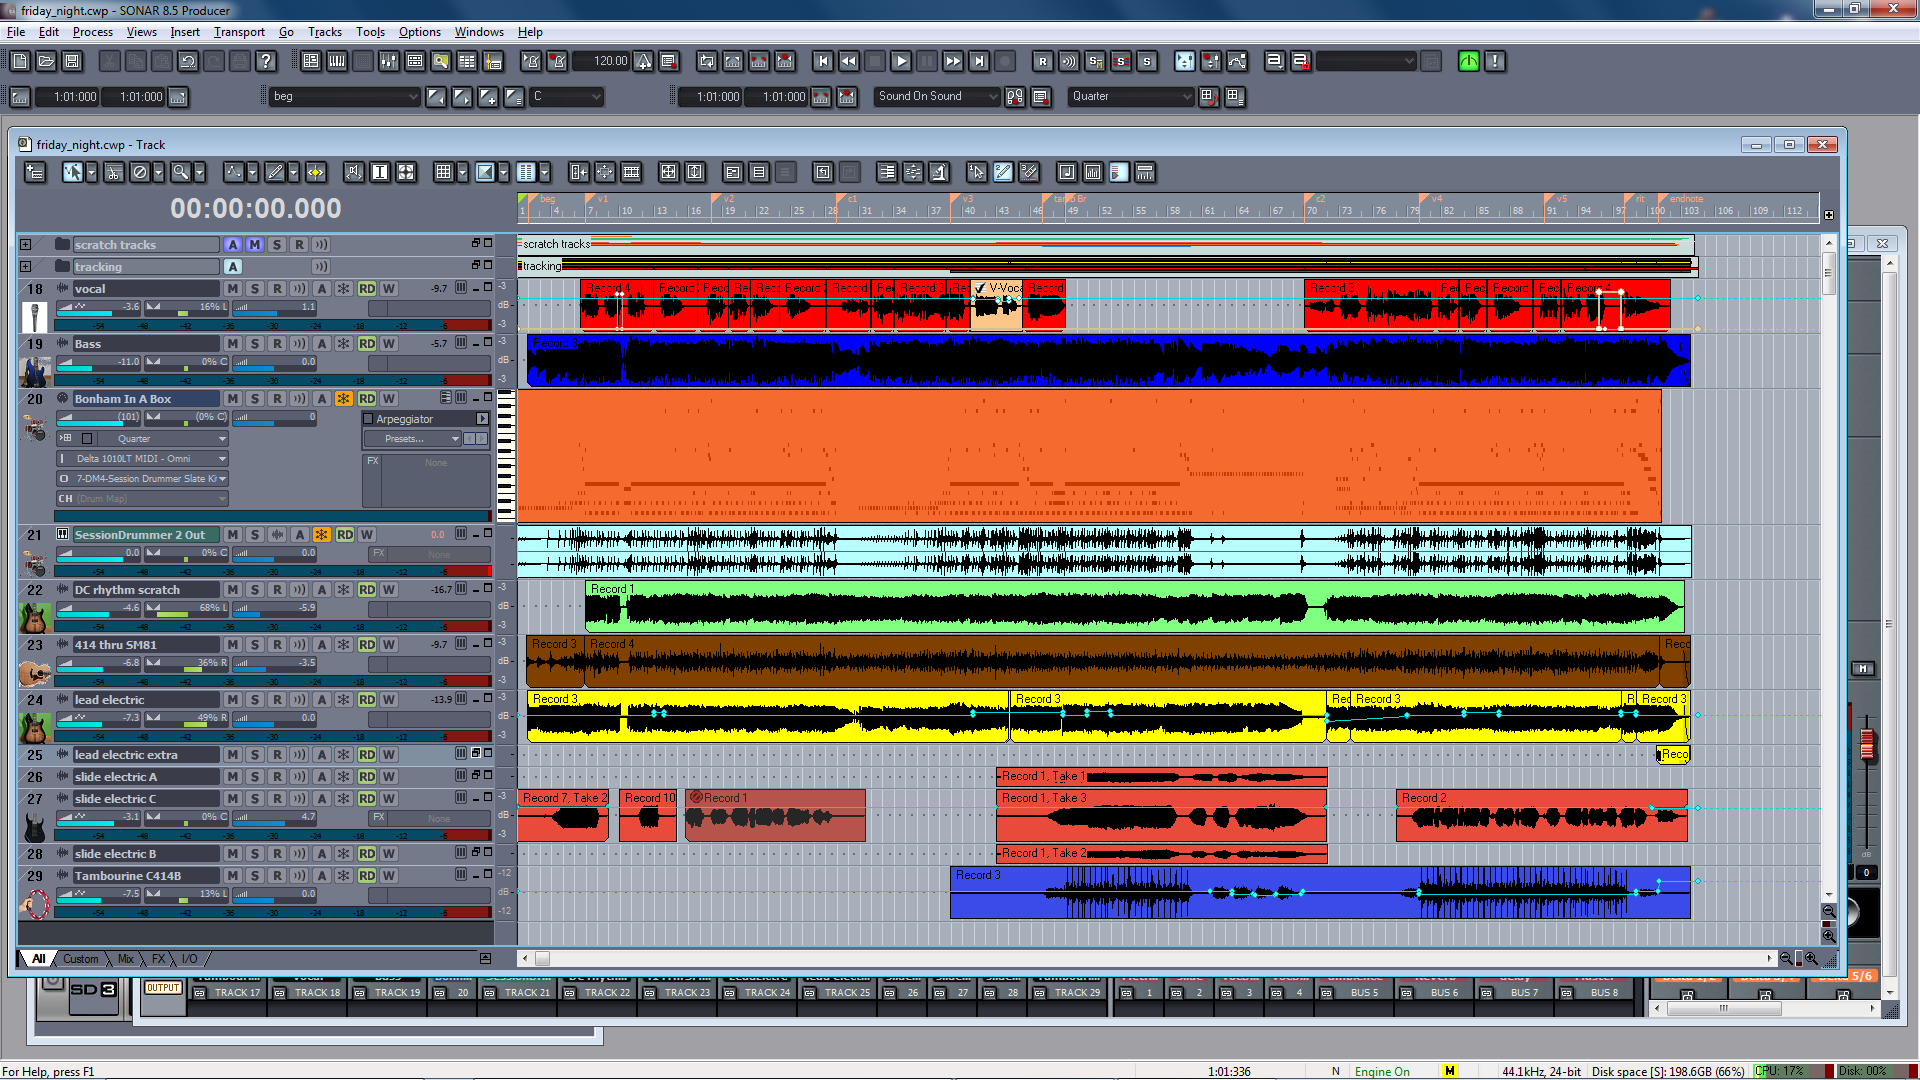1920x1080 pixels.
Task: Open a project with folder icon
Action: tap(46, 61)
